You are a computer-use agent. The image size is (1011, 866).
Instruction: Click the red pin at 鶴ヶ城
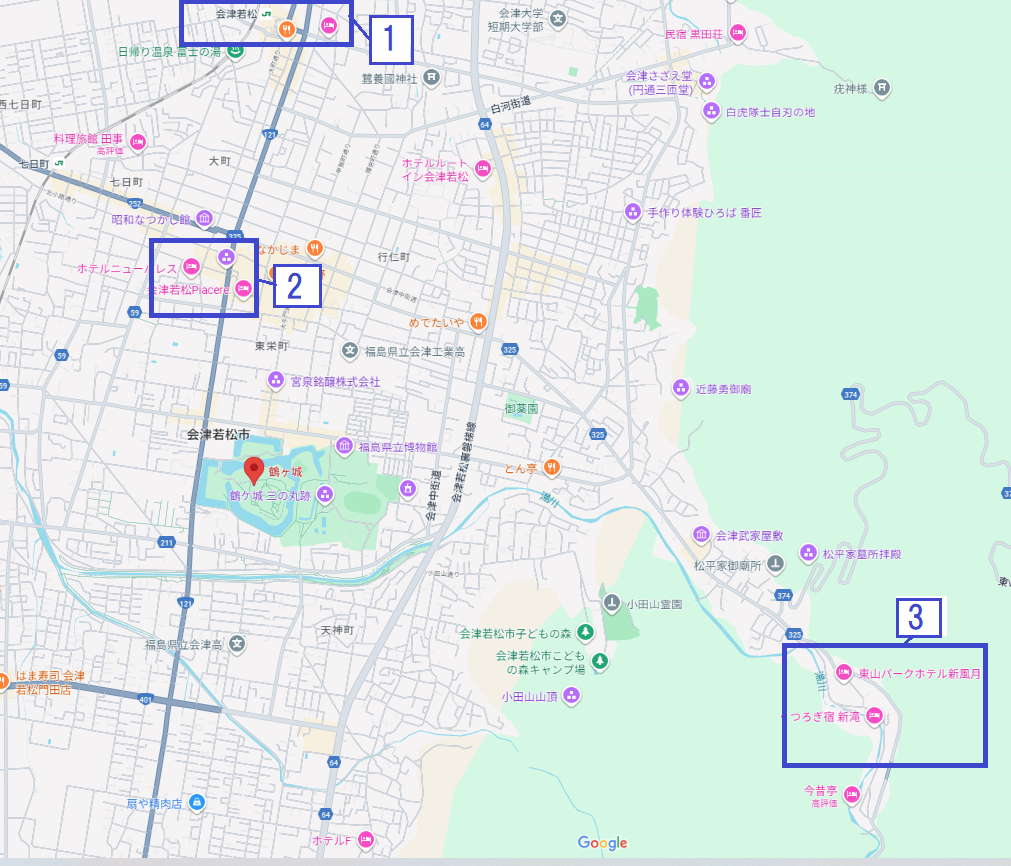[254, 470]
